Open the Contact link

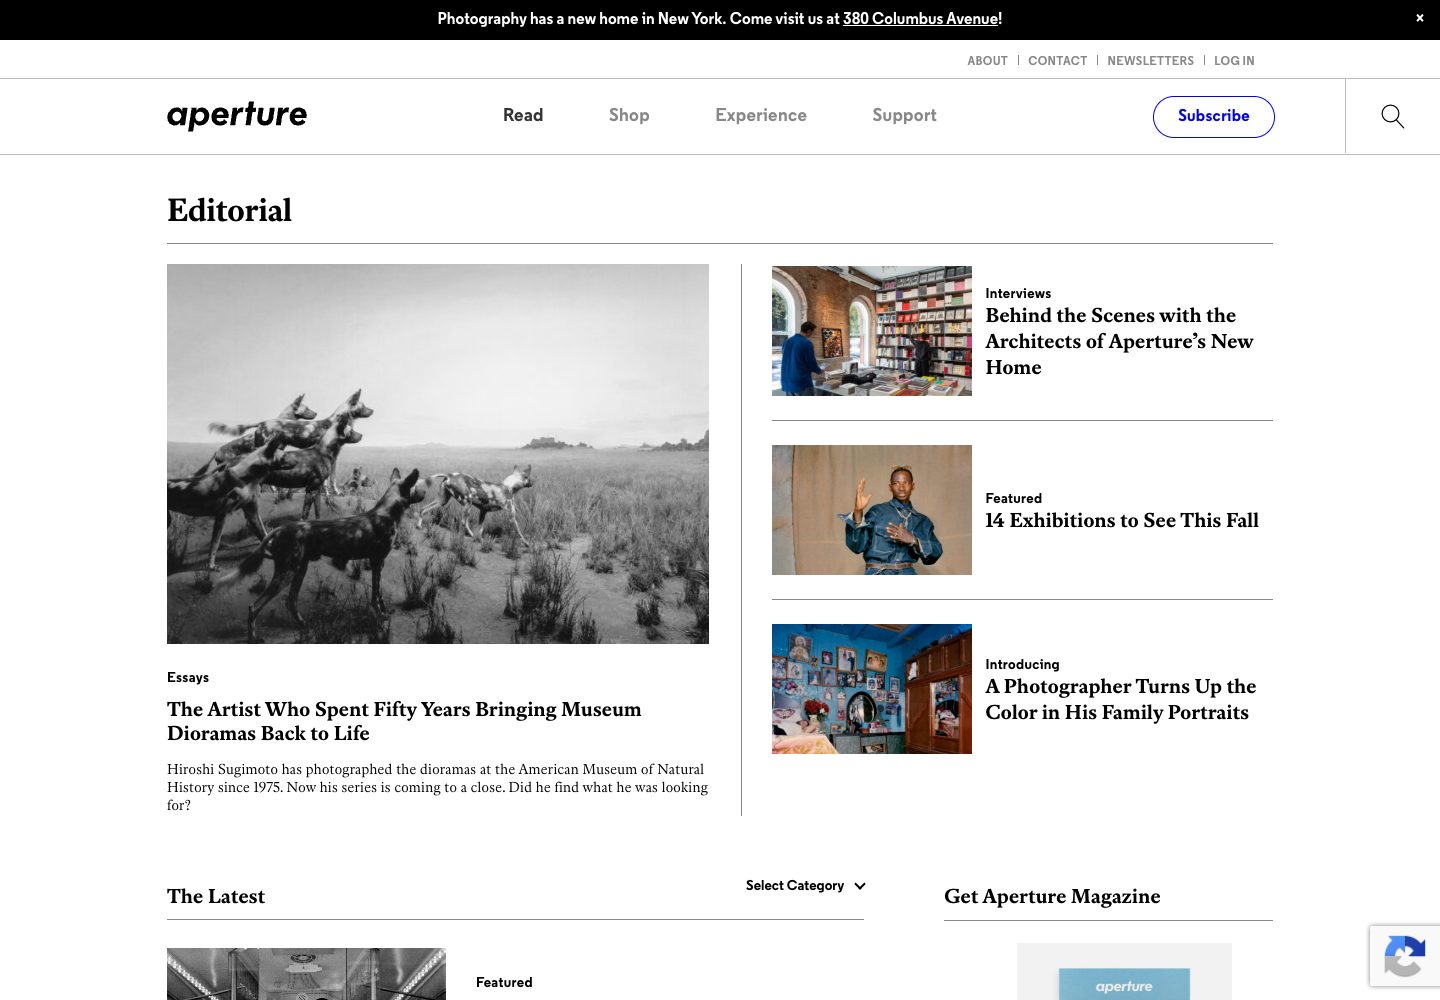click(x=1057, y=61)
